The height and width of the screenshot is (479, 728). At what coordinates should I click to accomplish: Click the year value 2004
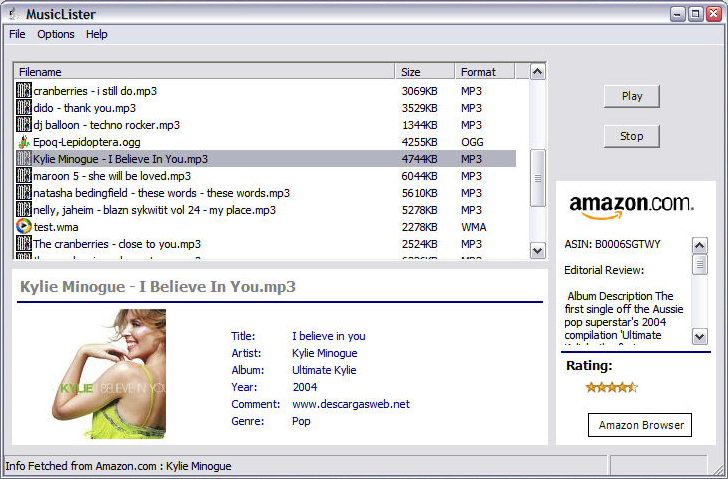click(x=305, y=387)
